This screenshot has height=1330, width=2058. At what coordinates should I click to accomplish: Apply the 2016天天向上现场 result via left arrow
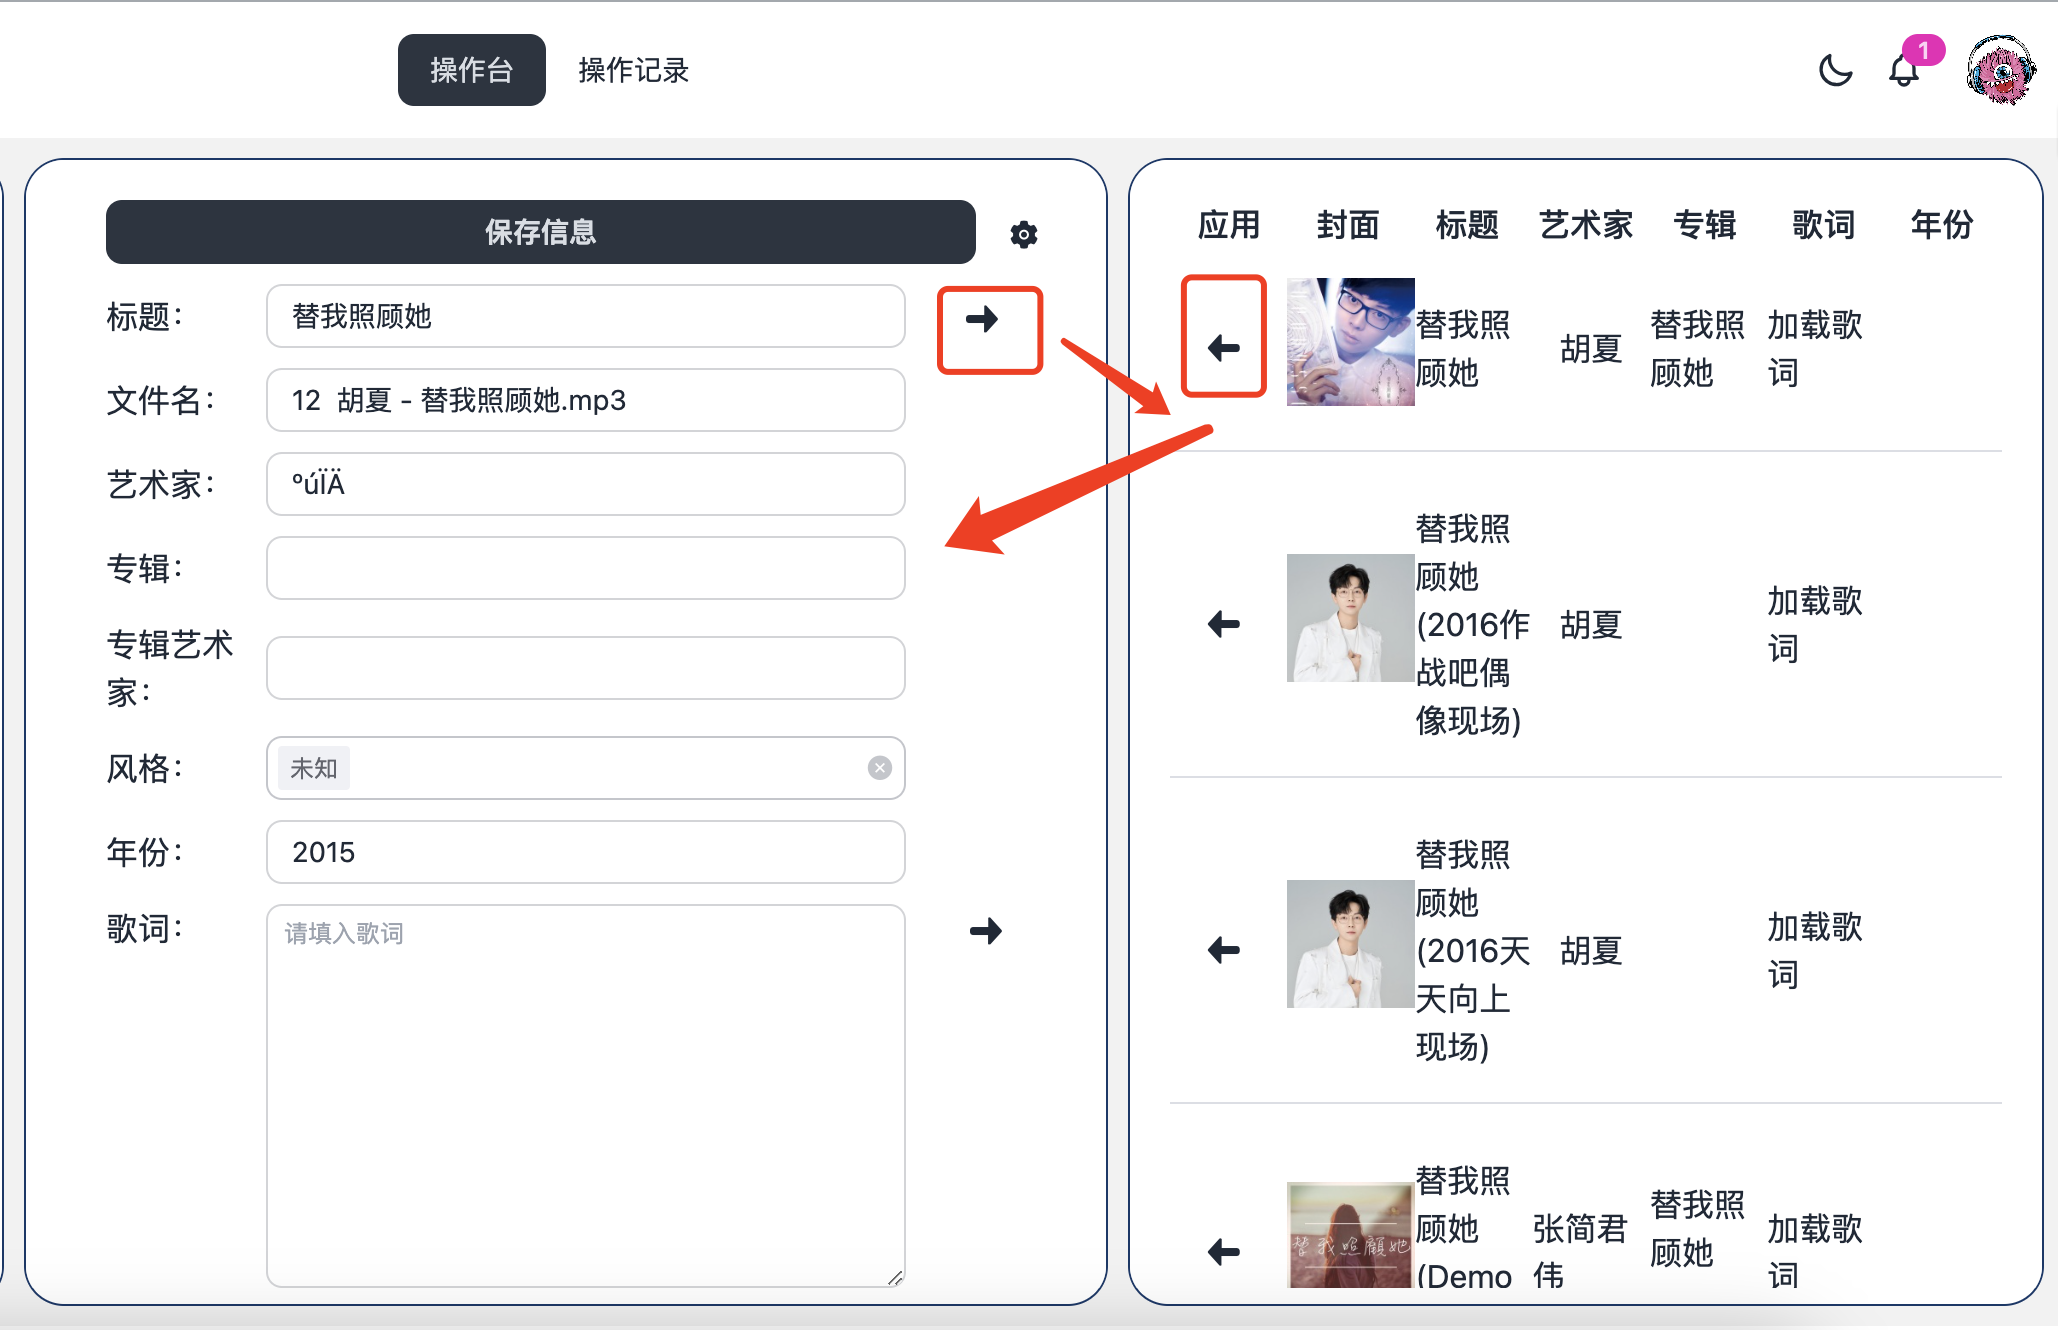pyautogui.click(x=1223, y=950)
